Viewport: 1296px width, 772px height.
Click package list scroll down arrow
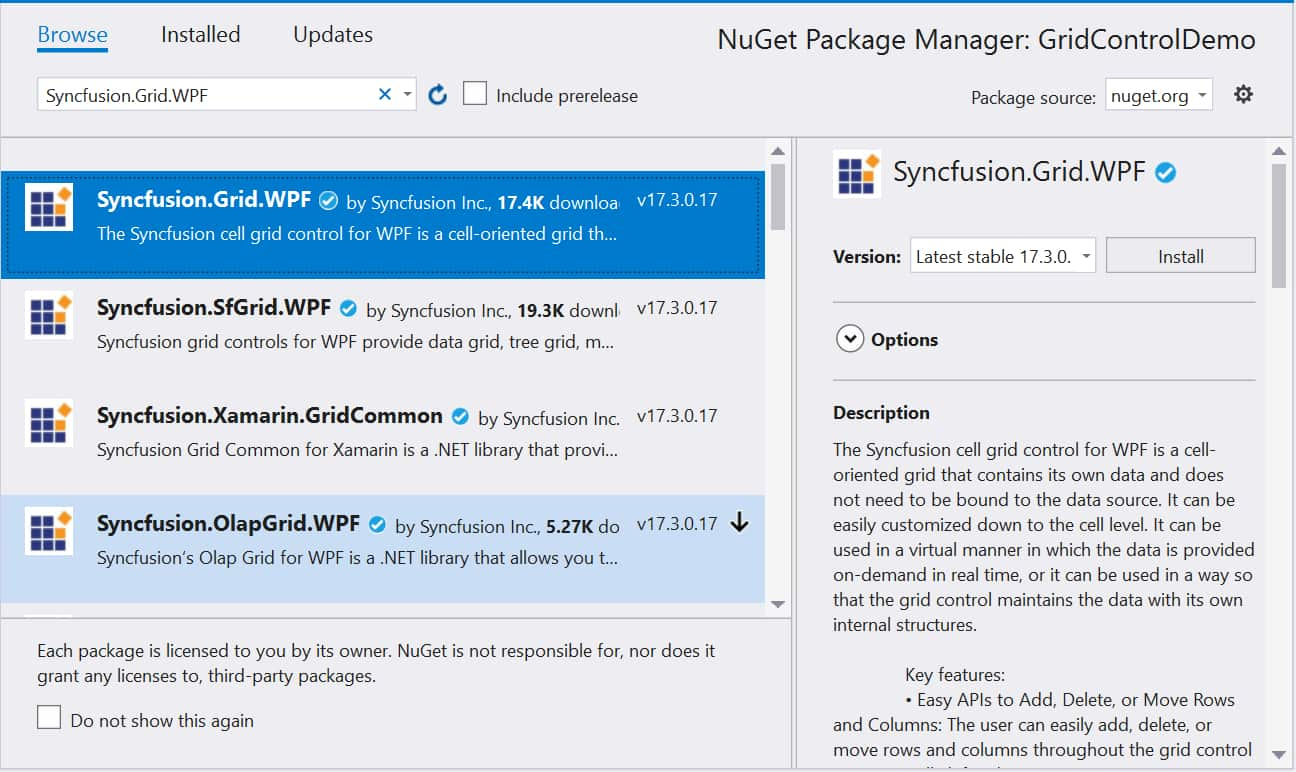pyautogui.click(x=778, y=604)
